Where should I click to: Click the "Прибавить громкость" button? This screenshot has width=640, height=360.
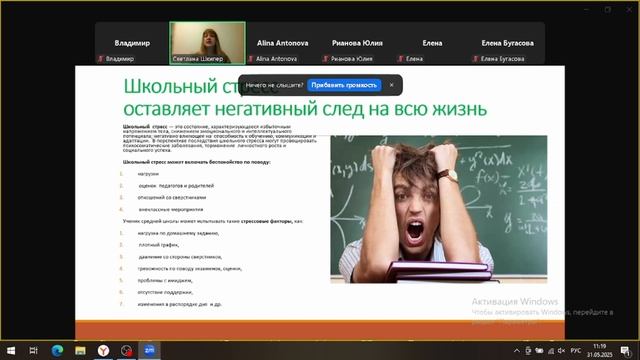pyautogui.click(x=344, y=85)
